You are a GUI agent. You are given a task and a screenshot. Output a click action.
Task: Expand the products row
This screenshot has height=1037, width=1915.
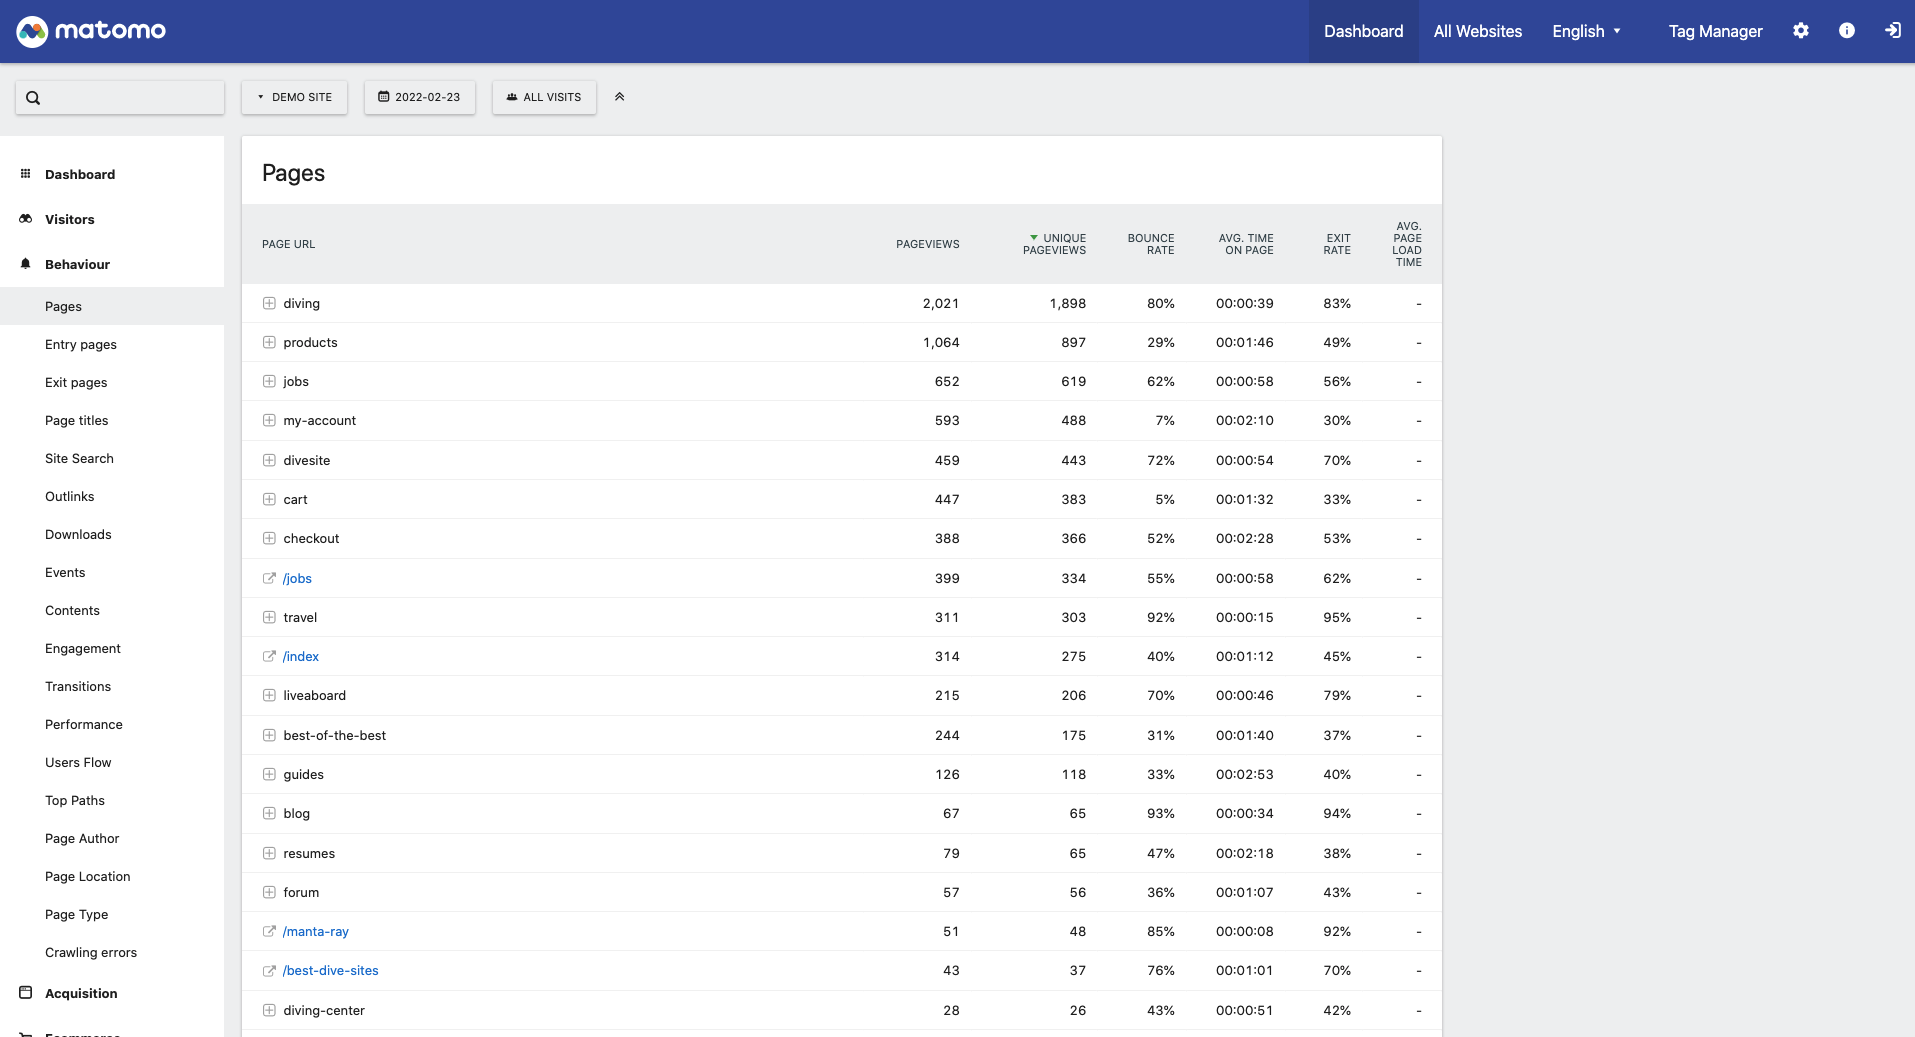(x=269, y=342)
